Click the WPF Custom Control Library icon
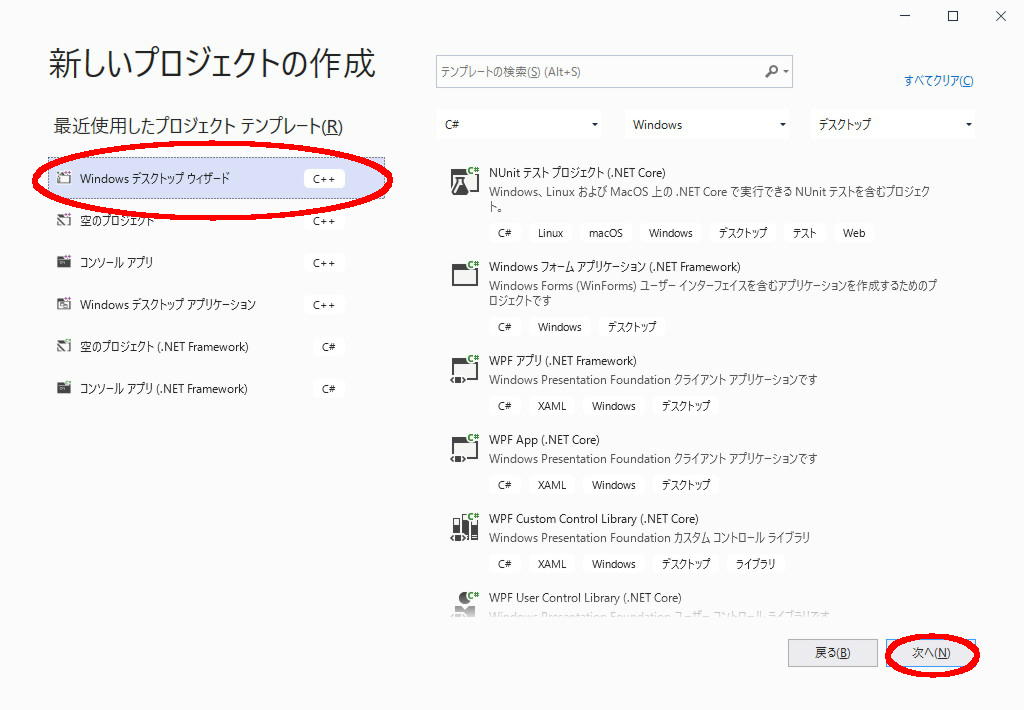 pos(464,527)
